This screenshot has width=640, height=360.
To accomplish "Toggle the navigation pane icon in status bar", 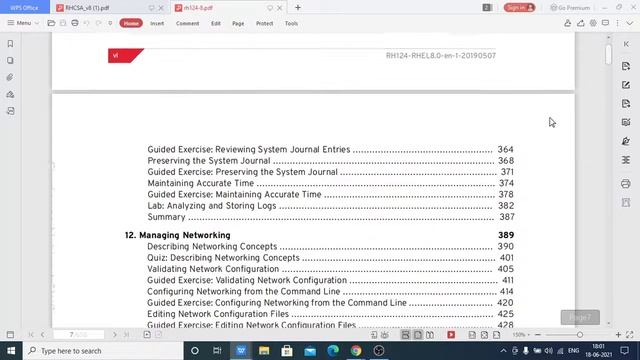I will click(10, 335).
